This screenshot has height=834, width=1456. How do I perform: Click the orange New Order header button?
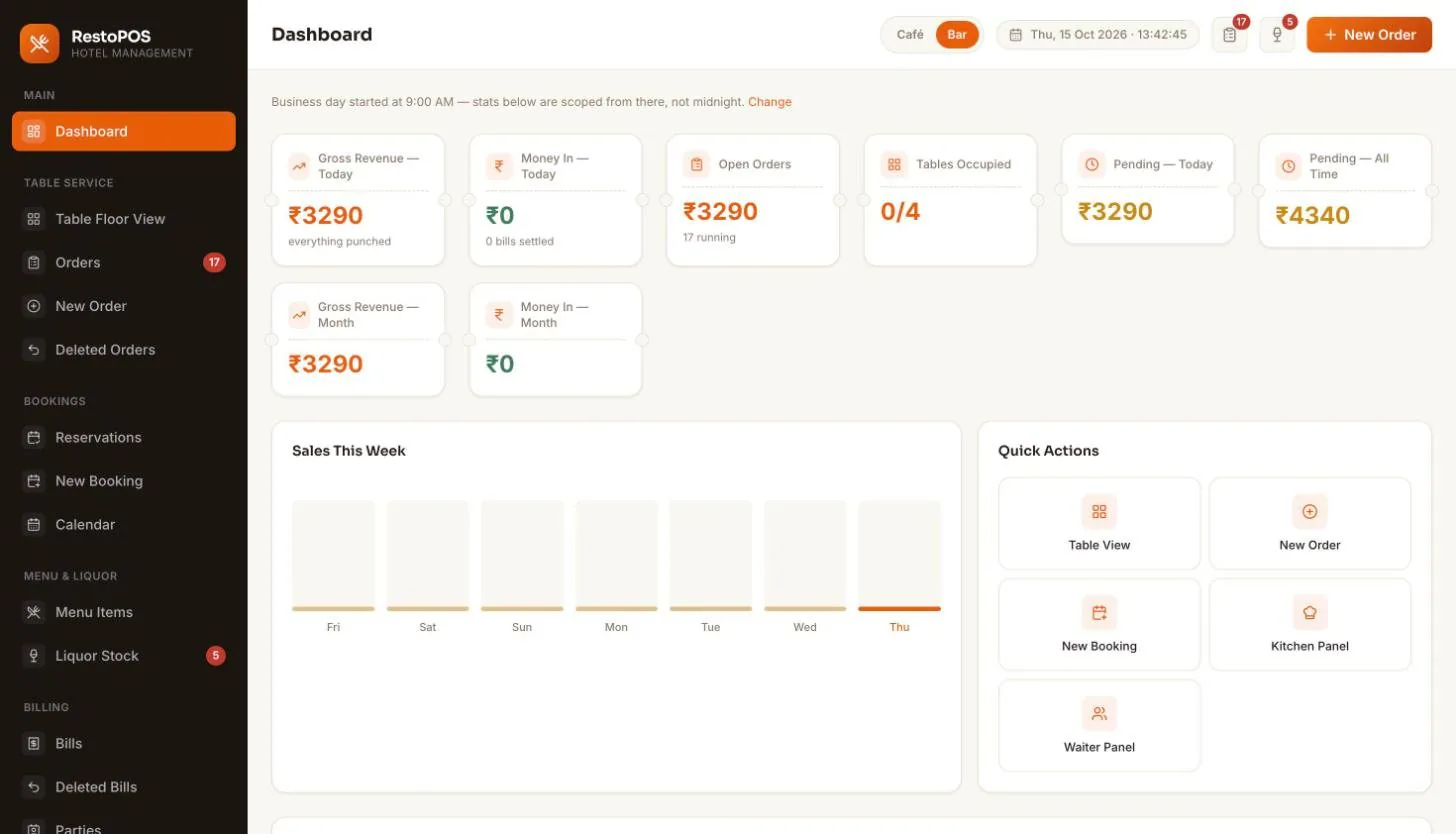coord(1369,35)
